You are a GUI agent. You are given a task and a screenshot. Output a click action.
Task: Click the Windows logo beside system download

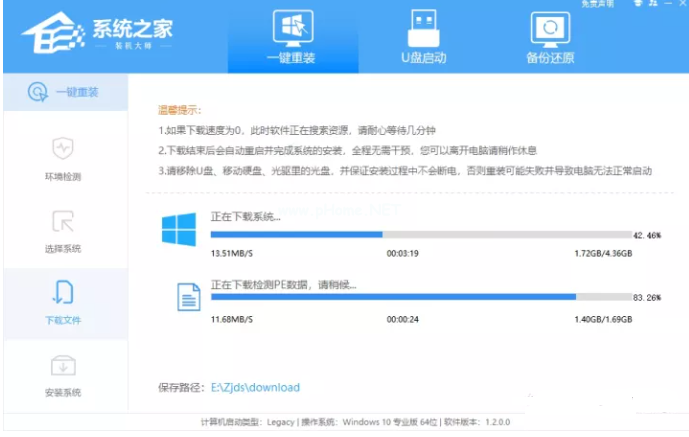click(179, 231)
